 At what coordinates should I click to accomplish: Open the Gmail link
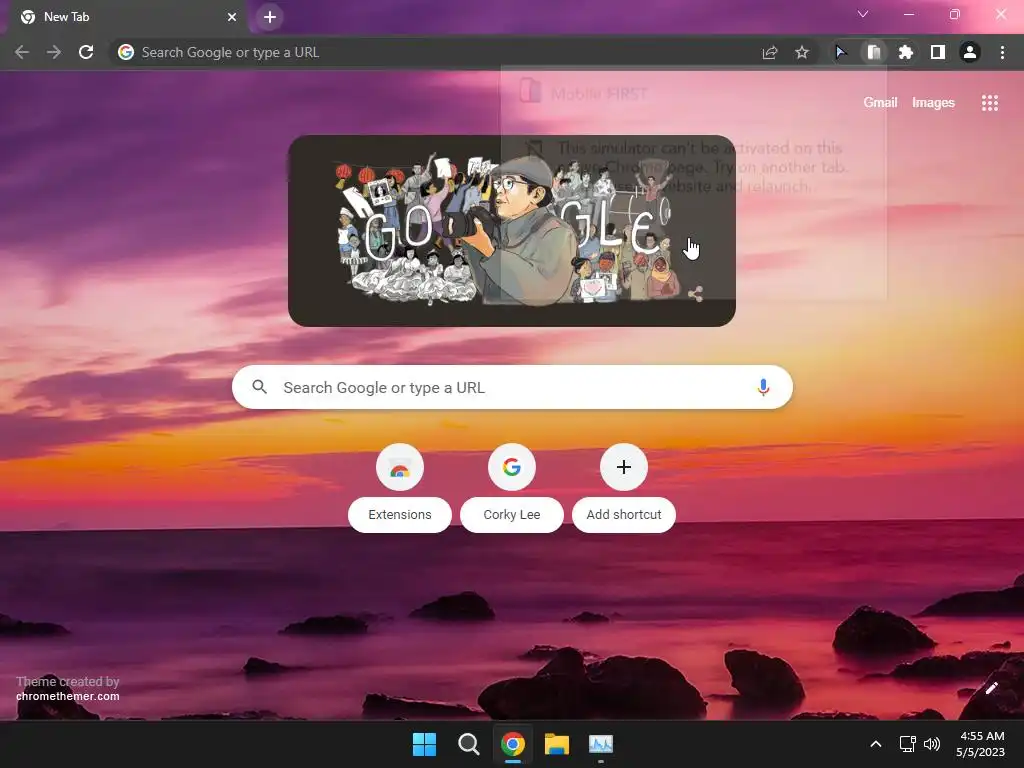(x=880, y=103)
